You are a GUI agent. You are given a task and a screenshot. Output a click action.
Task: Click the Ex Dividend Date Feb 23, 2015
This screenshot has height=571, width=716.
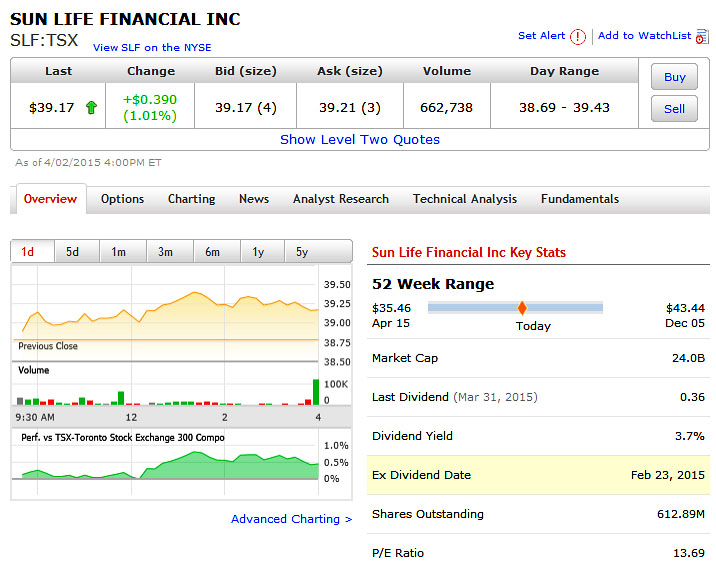[668, 475]
